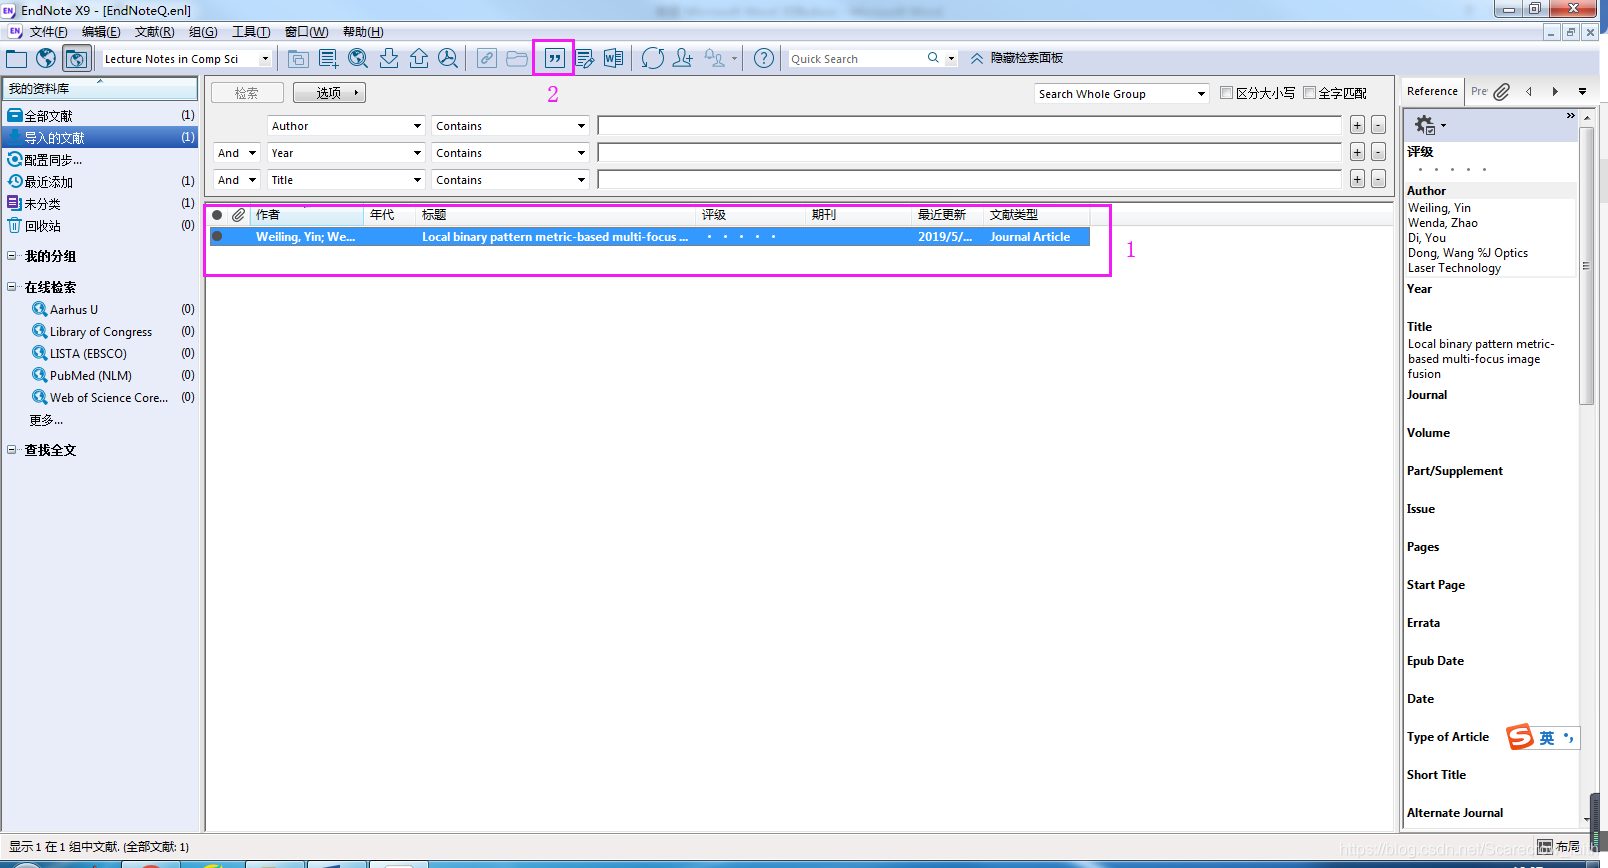Click 更多... under online search
The height and width of the screenshot is (868, 1608).
click(46, 420)
